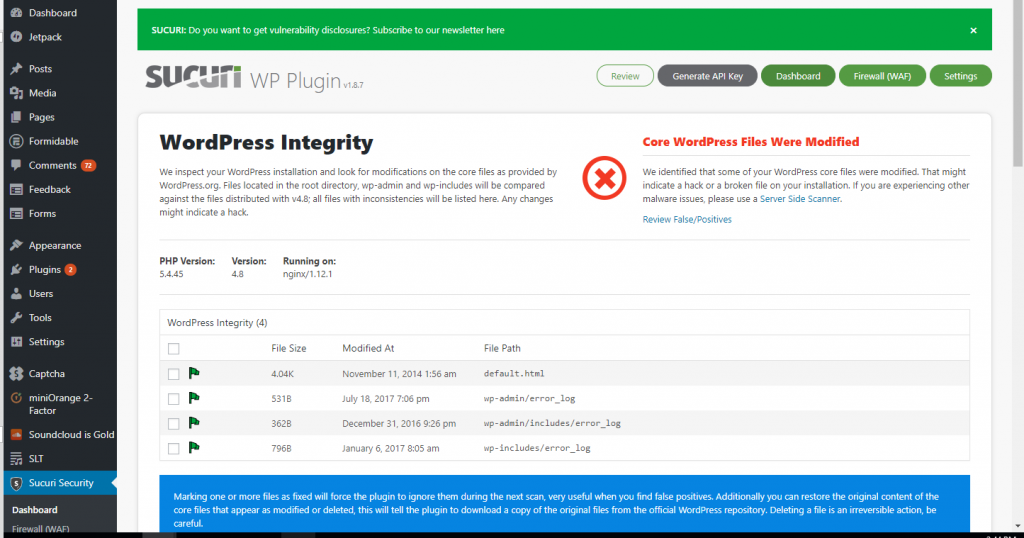Click the Tools wrench icon
1024x538 pixels.
point(16,318)
